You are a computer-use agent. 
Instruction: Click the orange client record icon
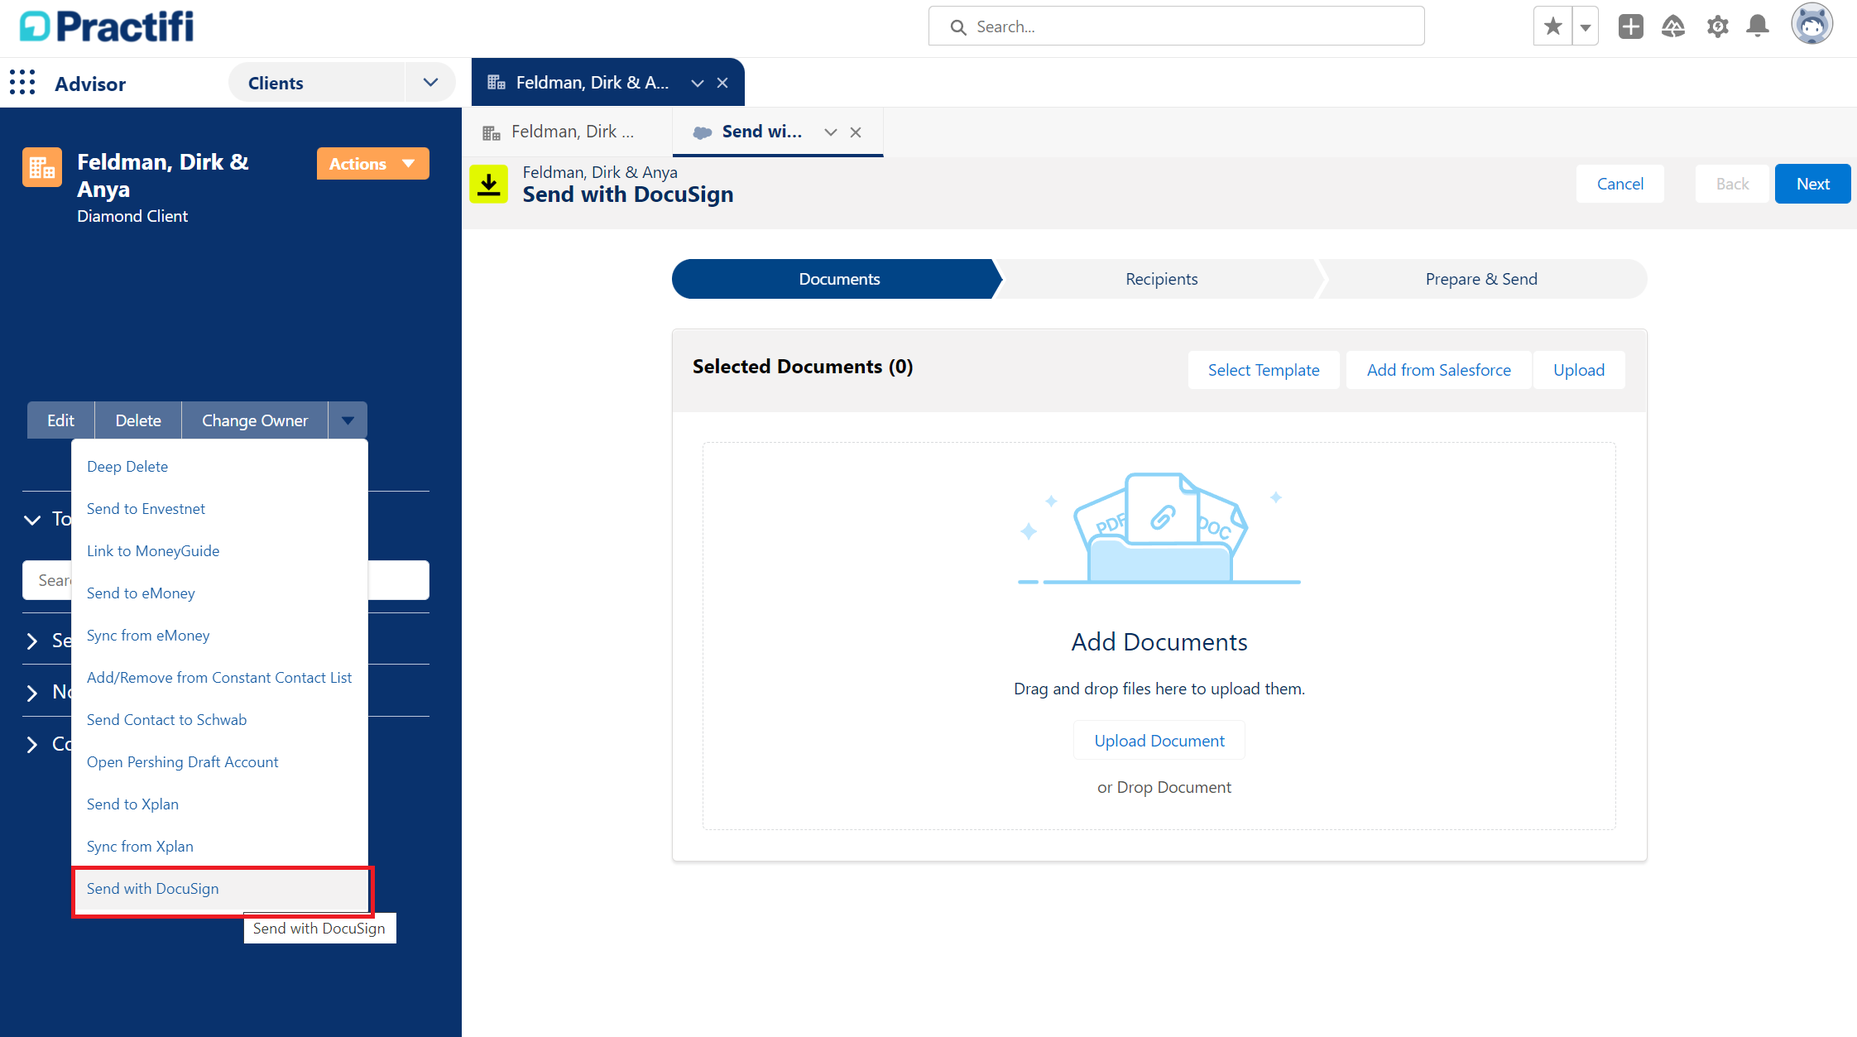[x=42, y=167]
